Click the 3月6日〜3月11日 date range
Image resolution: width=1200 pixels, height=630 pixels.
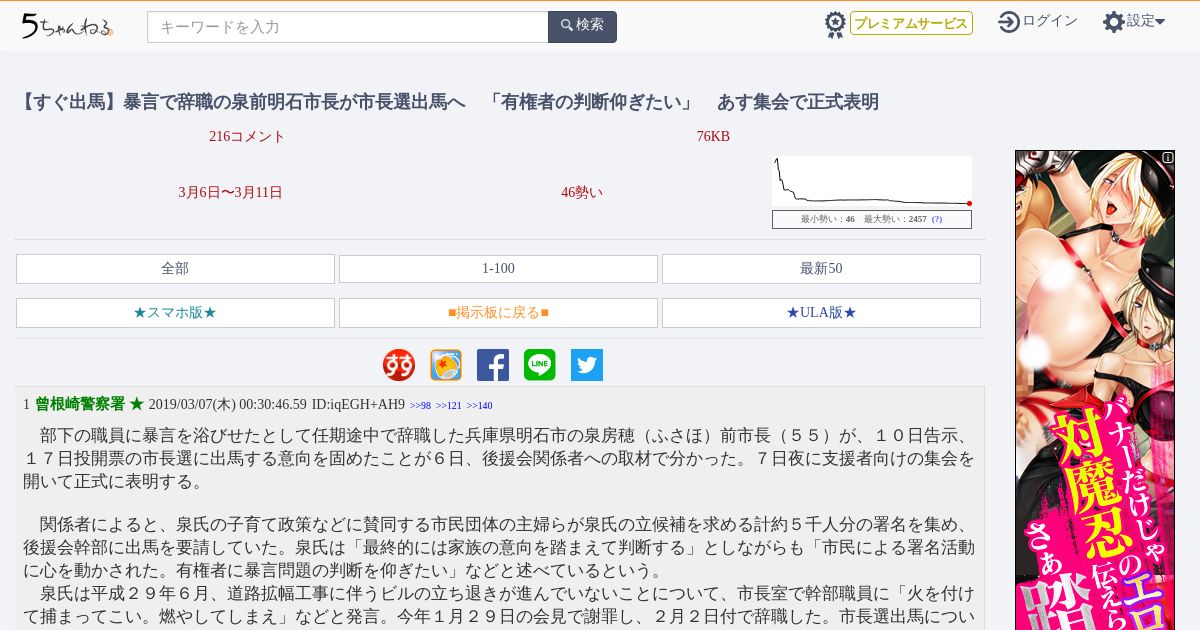[x=231, y=193]
